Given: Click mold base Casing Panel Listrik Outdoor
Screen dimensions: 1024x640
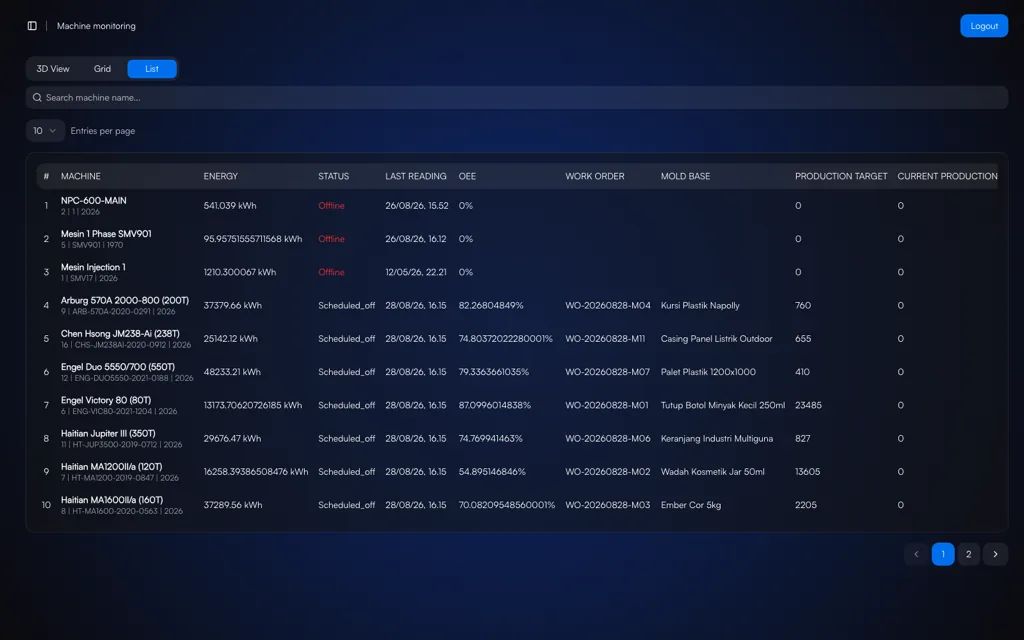Looking at the screenshot, I should [716, 339].
